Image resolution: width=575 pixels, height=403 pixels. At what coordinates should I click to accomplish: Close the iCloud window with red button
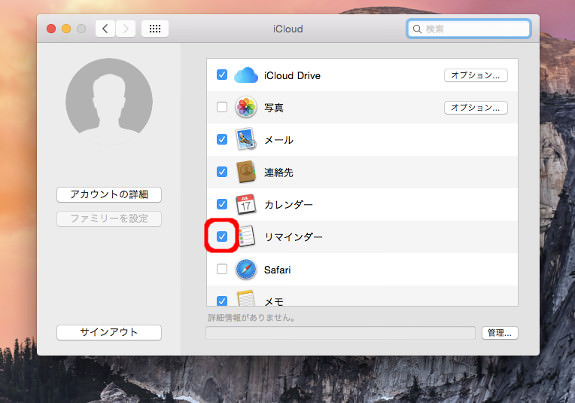coord(51,29)
